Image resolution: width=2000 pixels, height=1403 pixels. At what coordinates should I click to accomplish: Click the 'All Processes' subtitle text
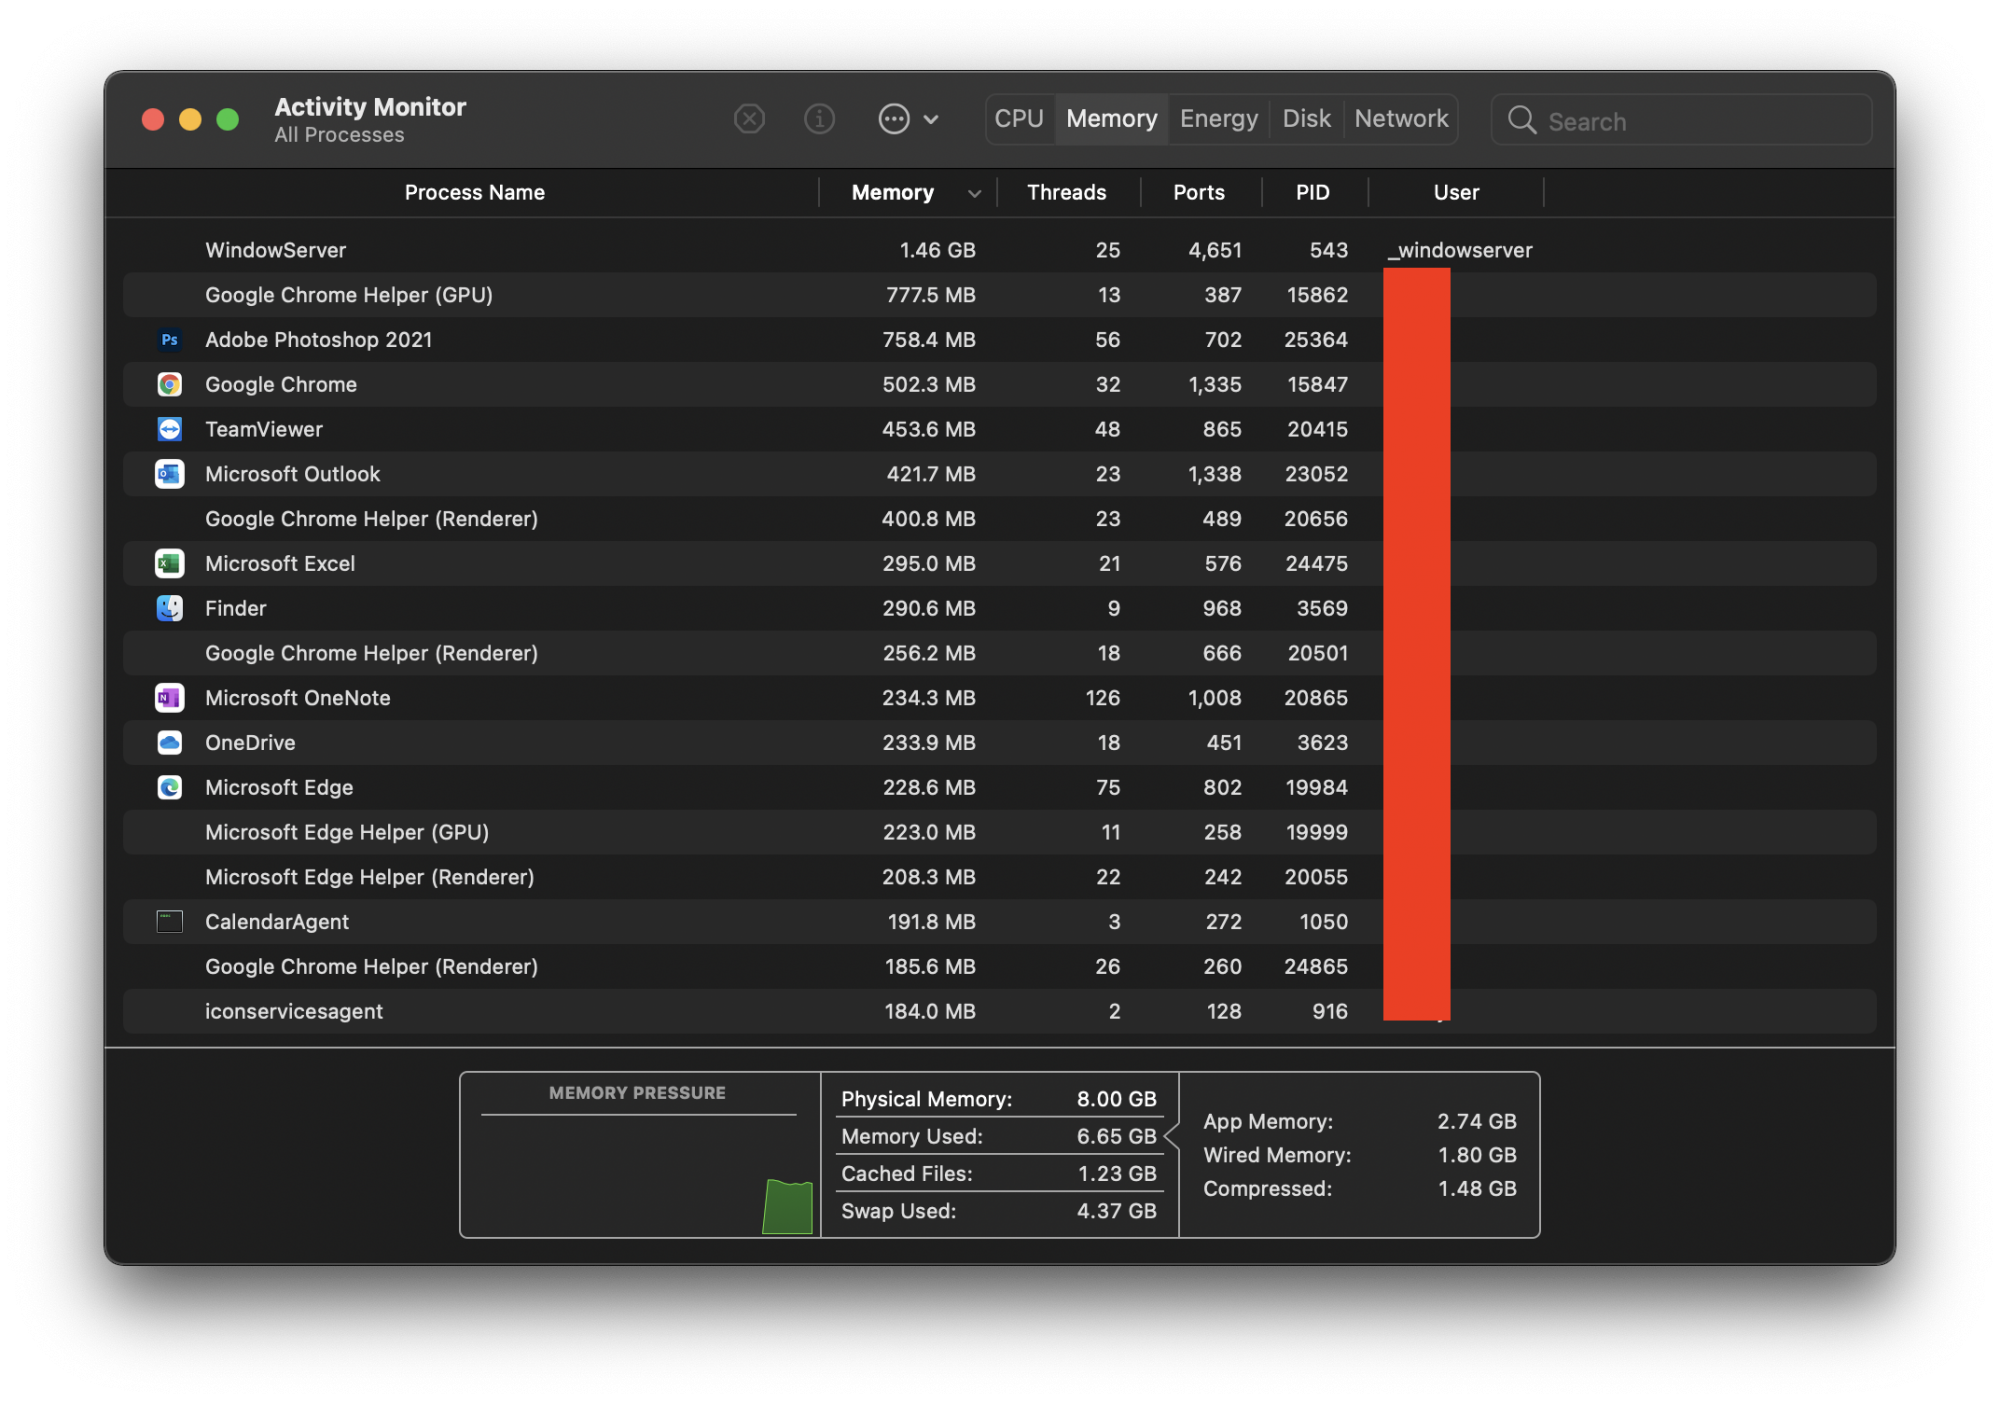pyautogui.click(x=339, y=135)
